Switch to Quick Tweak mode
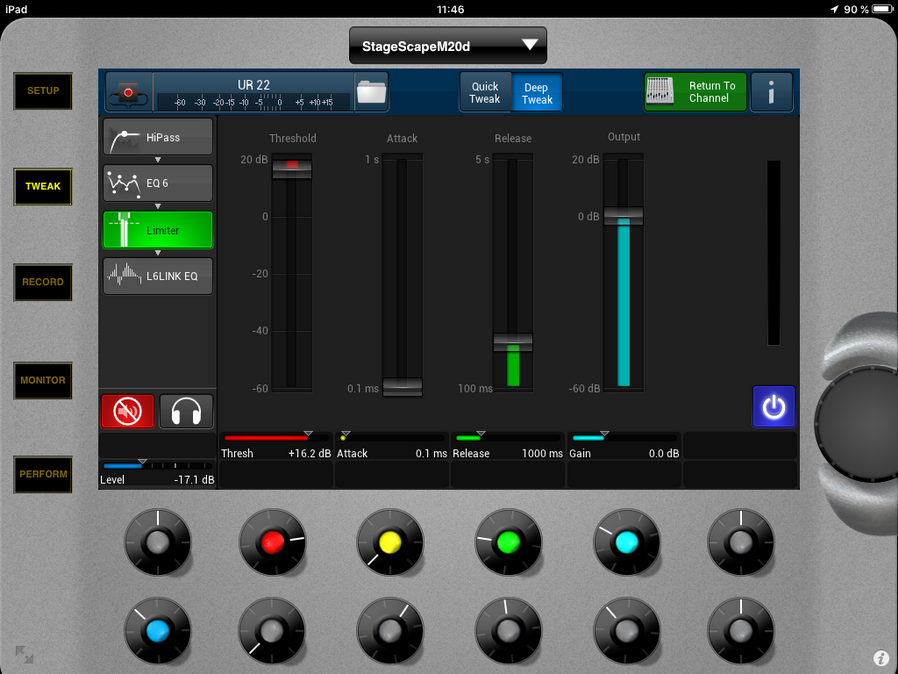Viewport: 898px width, 674px height. [485, 93]
